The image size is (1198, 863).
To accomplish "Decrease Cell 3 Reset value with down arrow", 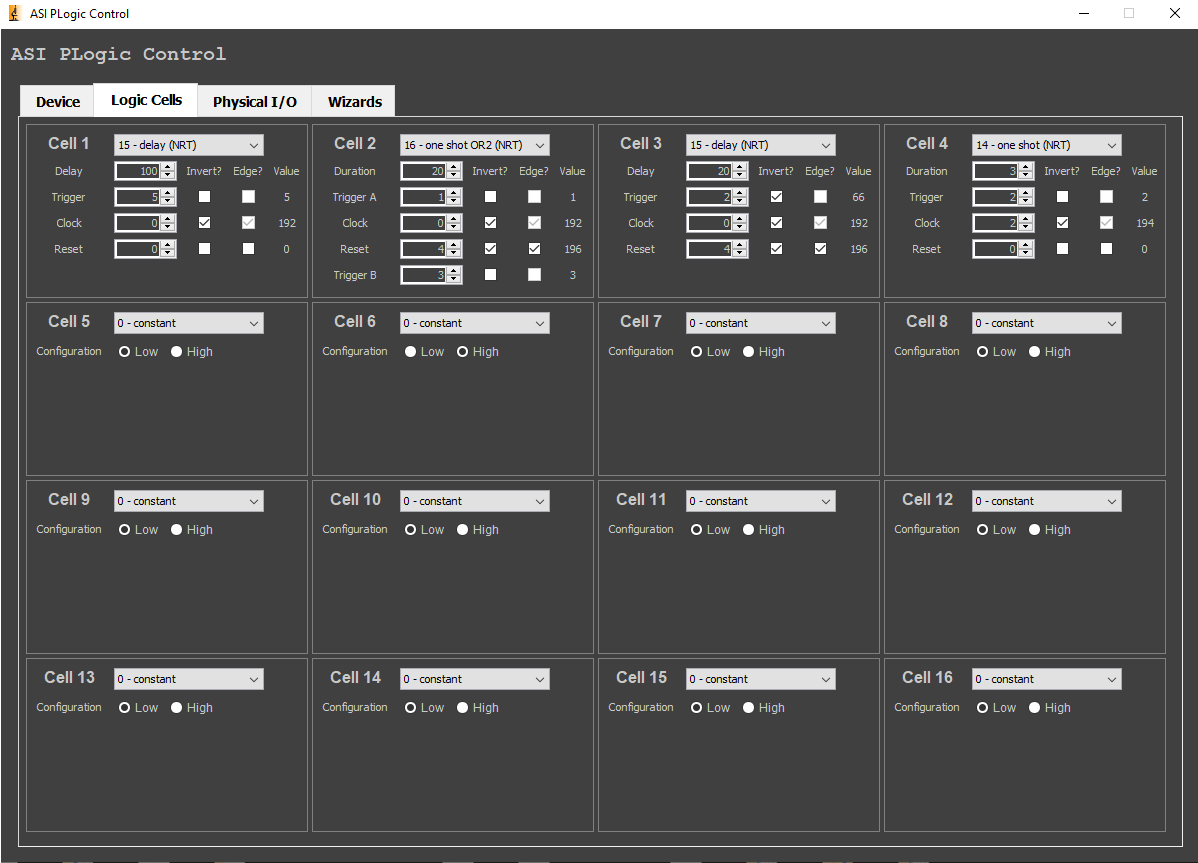I will click(740, 254).
